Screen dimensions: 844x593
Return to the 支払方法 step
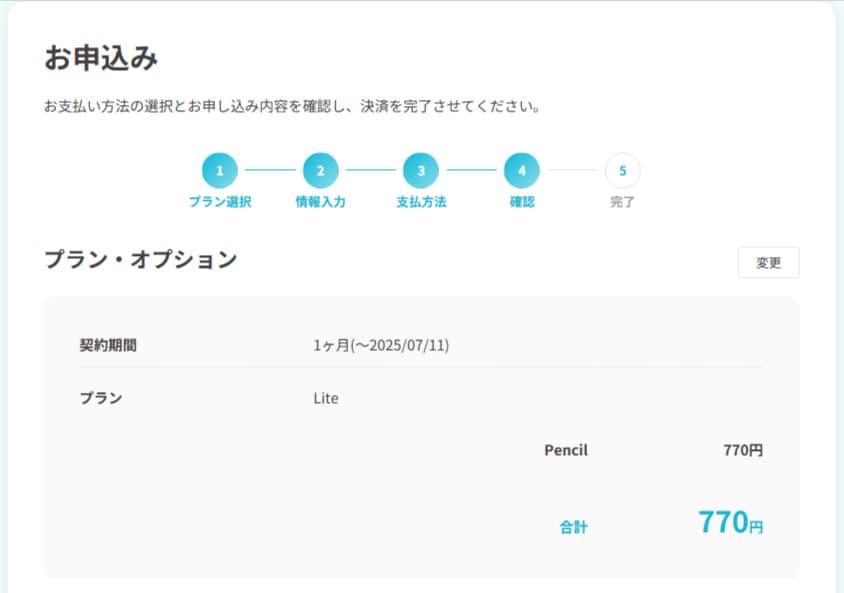(421, 201)
